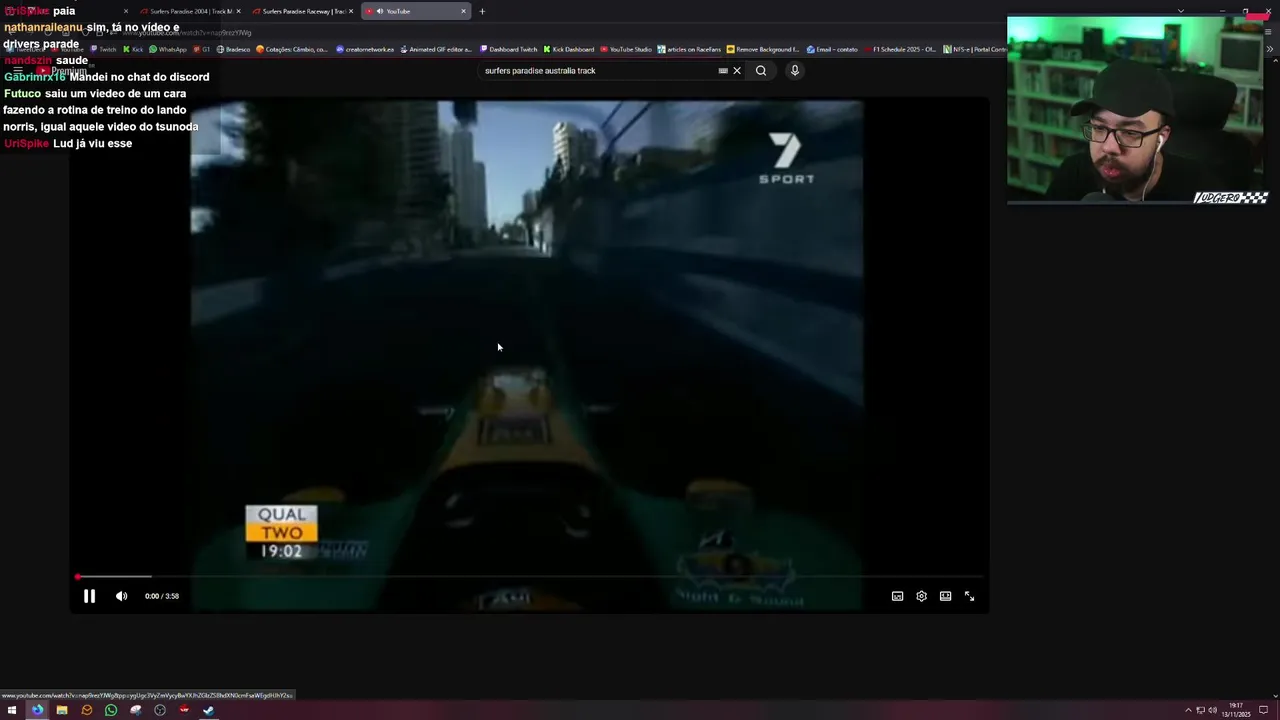Open the "YouTube Studio" bookmark
Viewport: 1280px width, 720px height.
click(x=626, y=49)
